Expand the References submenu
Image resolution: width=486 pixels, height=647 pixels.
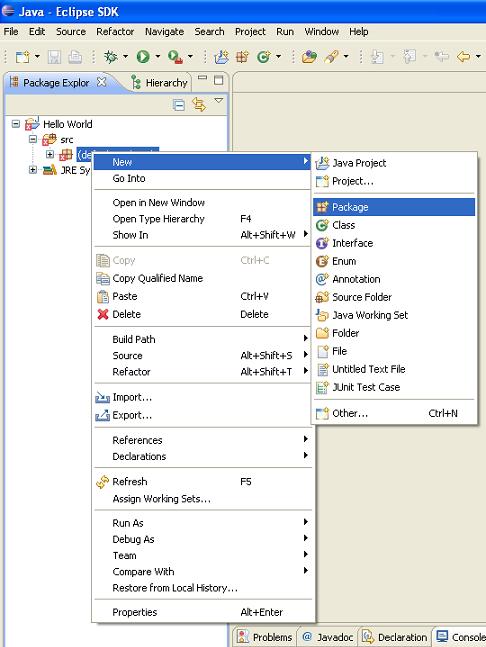click(202, 440)
